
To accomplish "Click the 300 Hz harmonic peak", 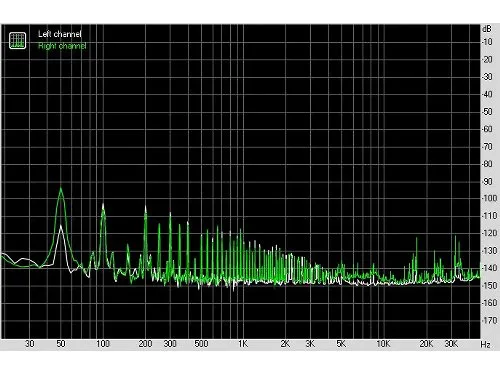I will click(x=170, y=214).
